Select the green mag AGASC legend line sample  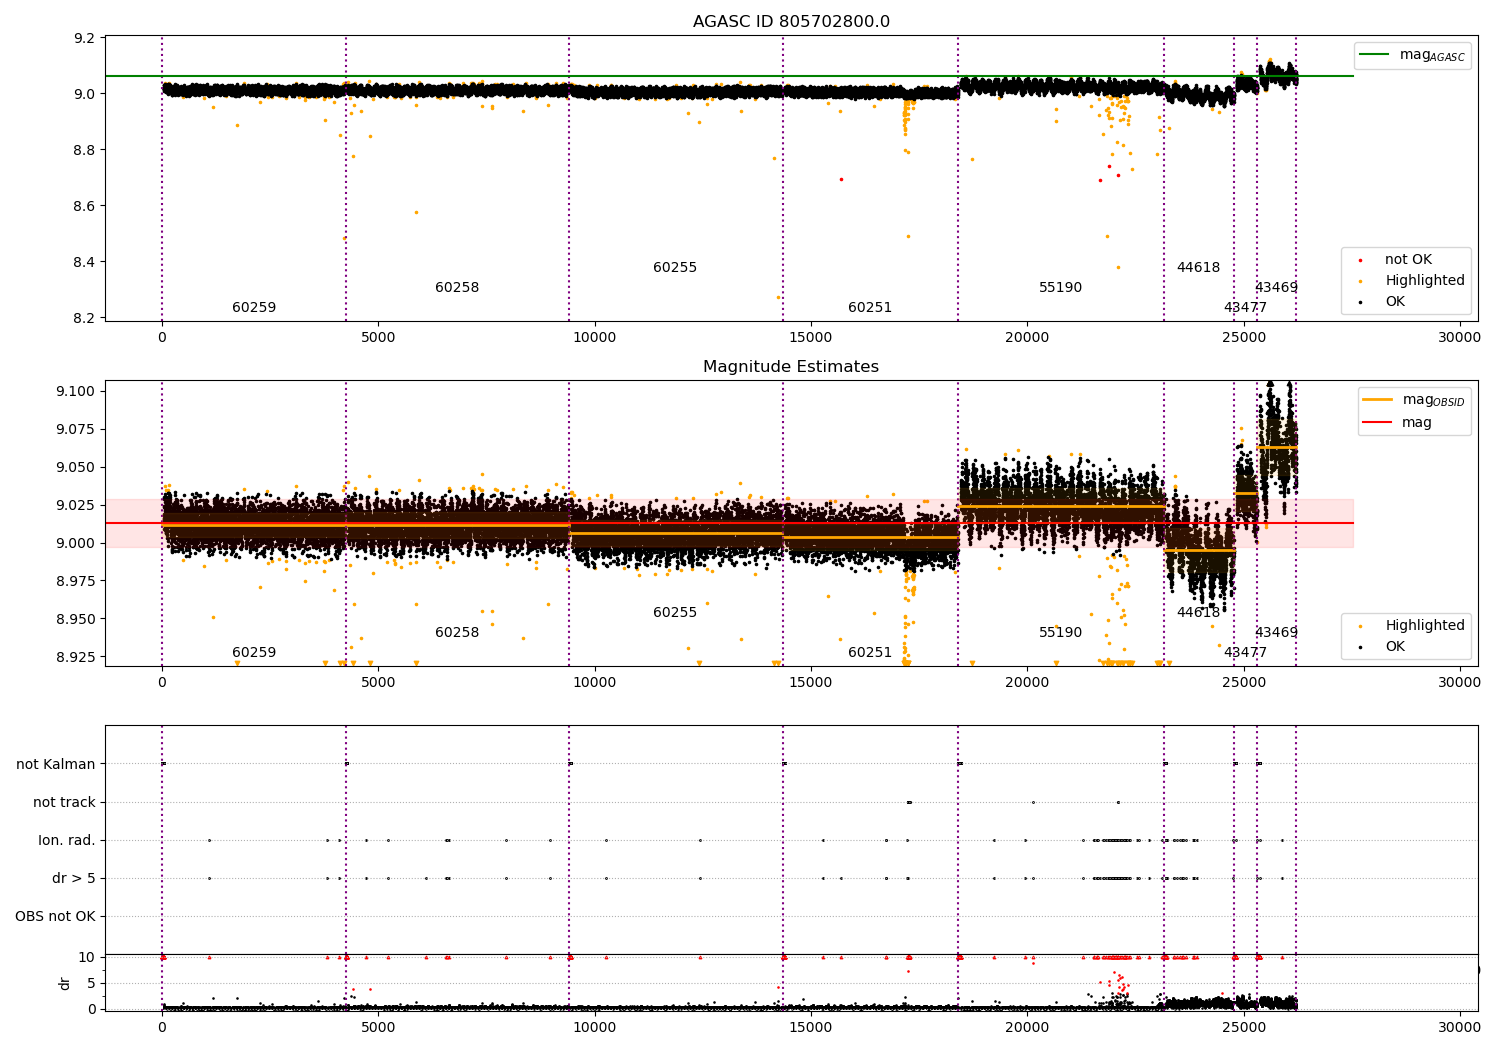click(1375, 55)
